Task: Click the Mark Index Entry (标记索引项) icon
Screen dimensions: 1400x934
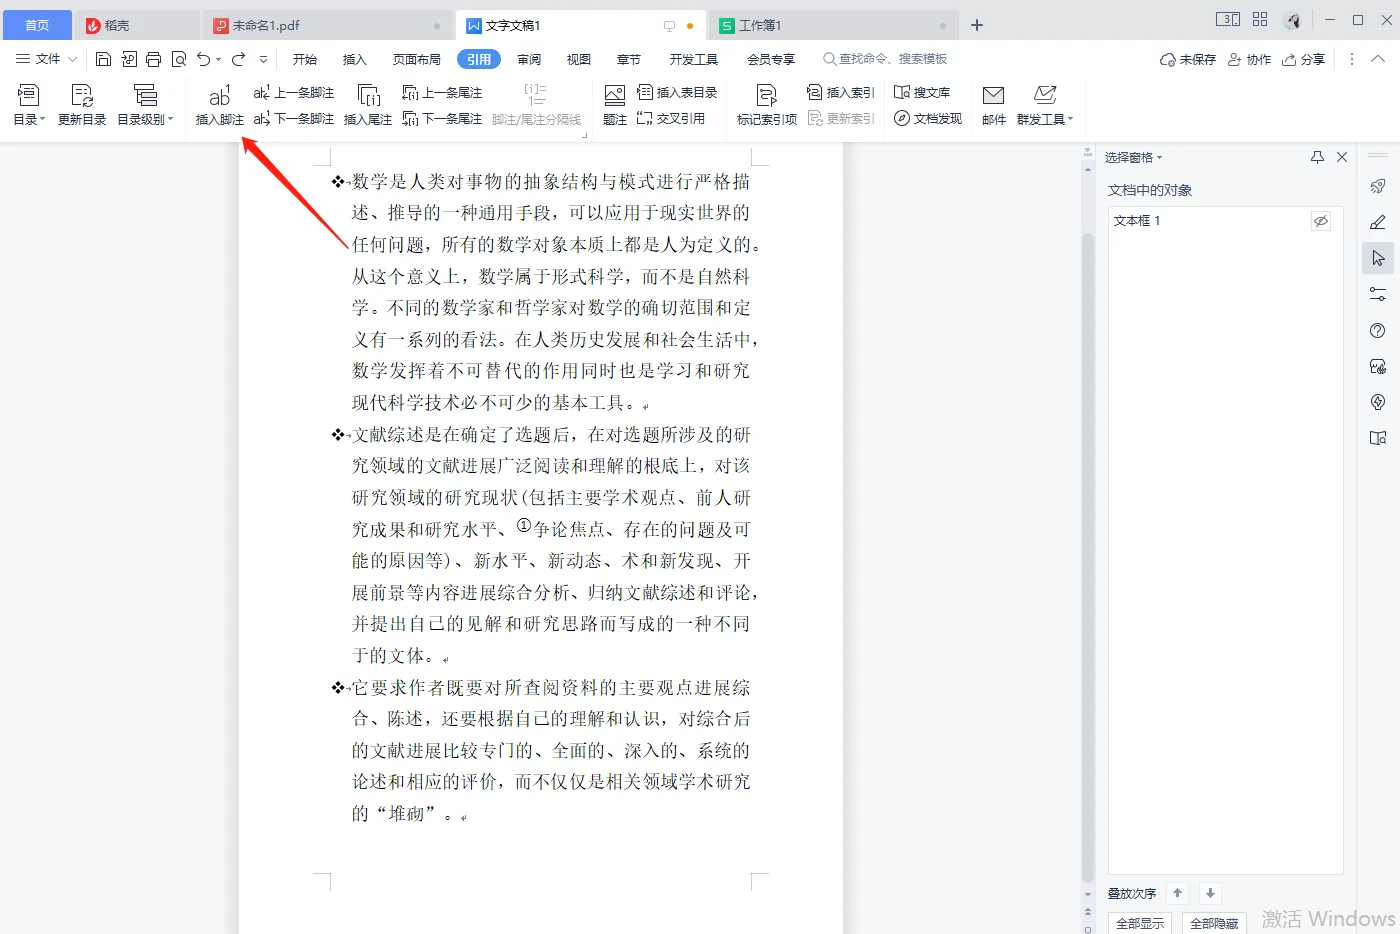Action: click(x=766, y=97)
